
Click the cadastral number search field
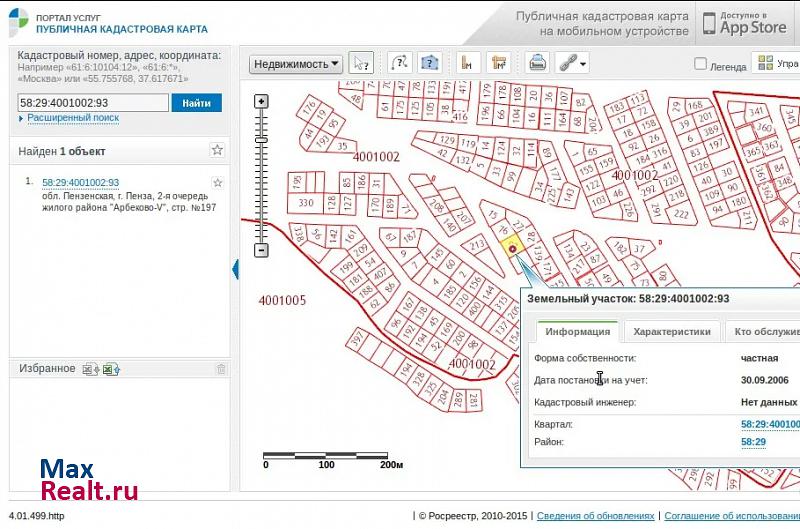click(93, 102)
